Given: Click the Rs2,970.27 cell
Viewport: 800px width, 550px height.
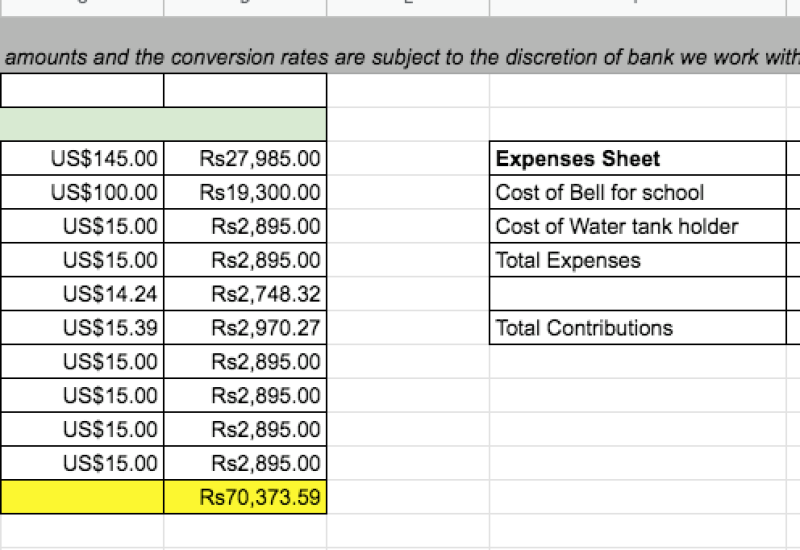Looking at the screenshot, I should point(245,328).
